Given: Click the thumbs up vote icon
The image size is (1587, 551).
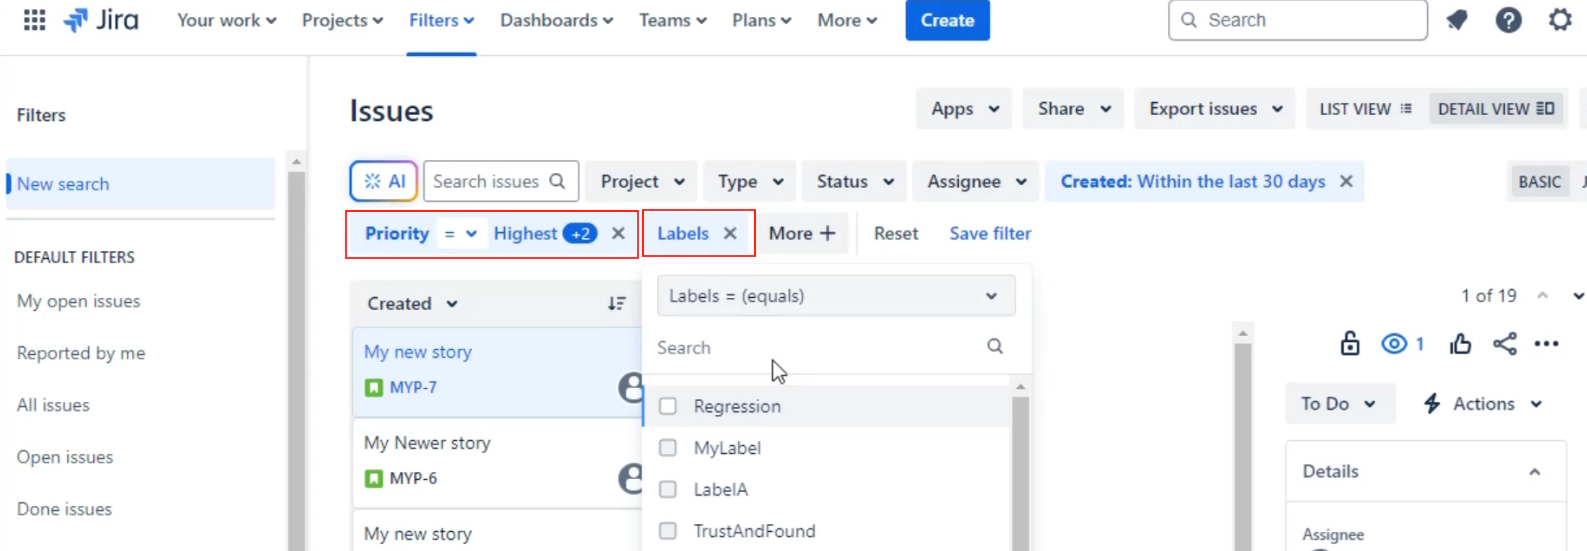Looking at the screenshot, I should pos(1460,344).
